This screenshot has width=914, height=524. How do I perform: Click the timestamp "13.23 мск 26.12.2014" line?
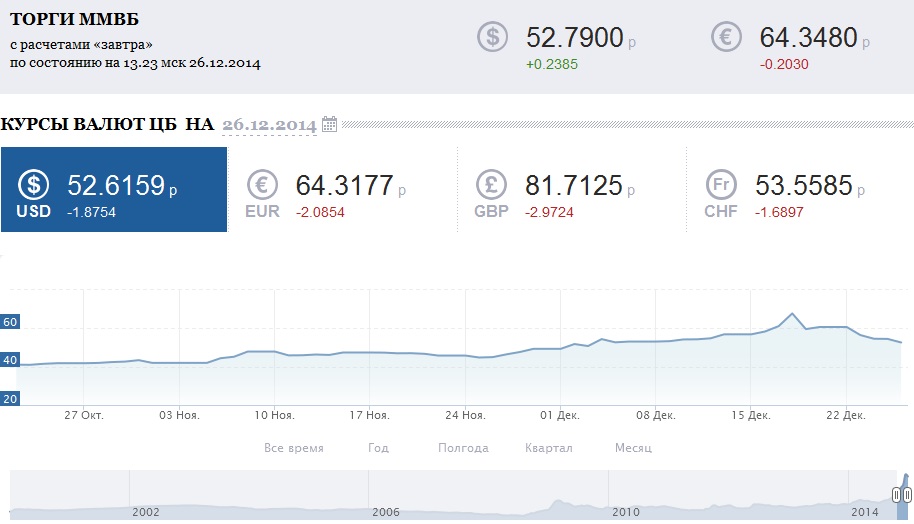point(135,63)
